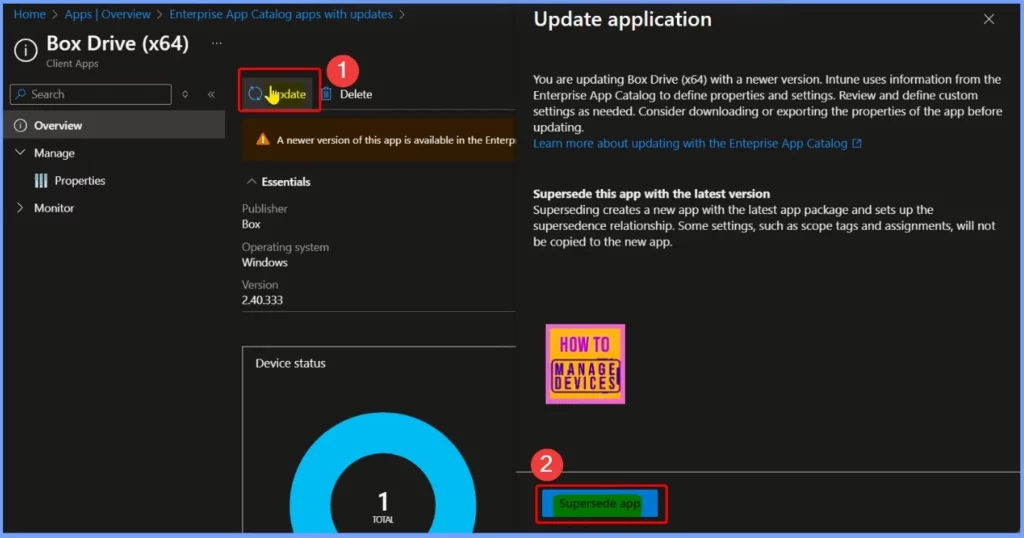Close the Update application panel
This screenshot has height=538, width=1024.
989,19
